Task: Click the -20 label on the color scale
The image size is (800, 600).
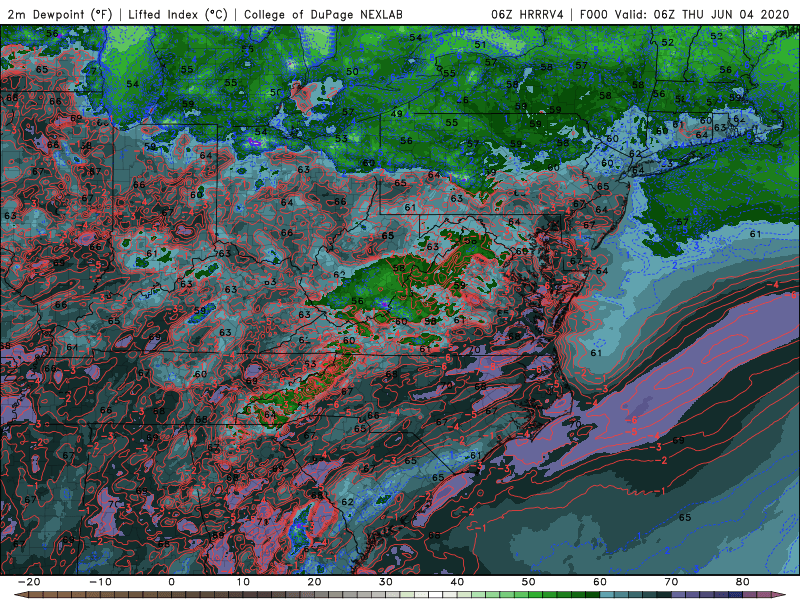Action: pos(29,582)
